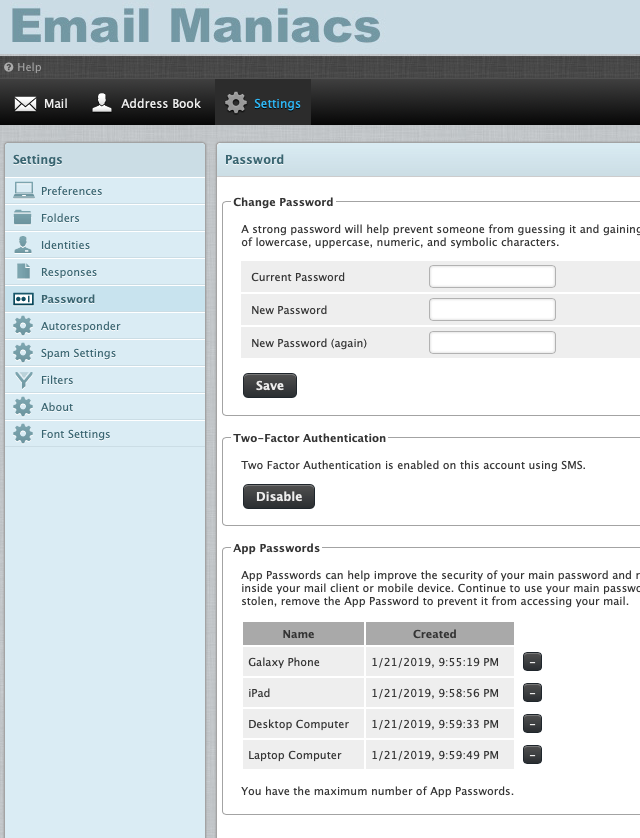The height and width of the screenshot is (838, 640).
Task: Open Responses settings section
Action: click(x=105, y=271)
